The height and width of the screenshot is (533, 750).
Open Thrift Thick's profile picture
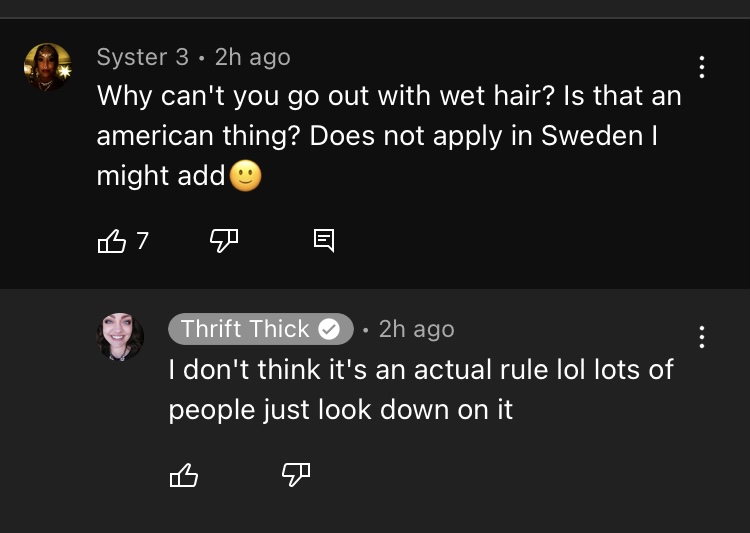pyautogui.click(x=120, y=336)
